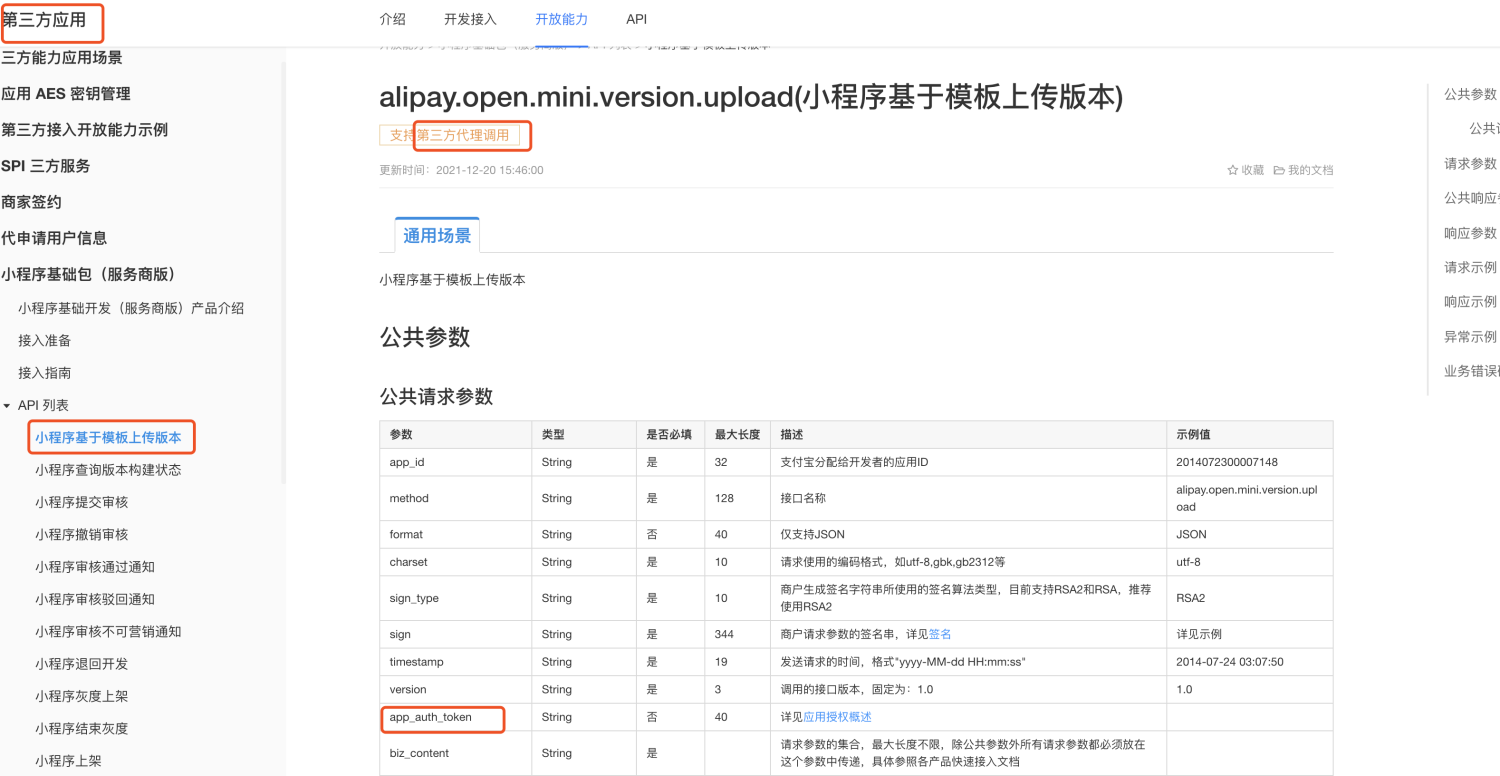Viewport: 1500px width, 776px height.
Task: Click the app_auth_token parameter cell
Action: click(x=455, y=717)
